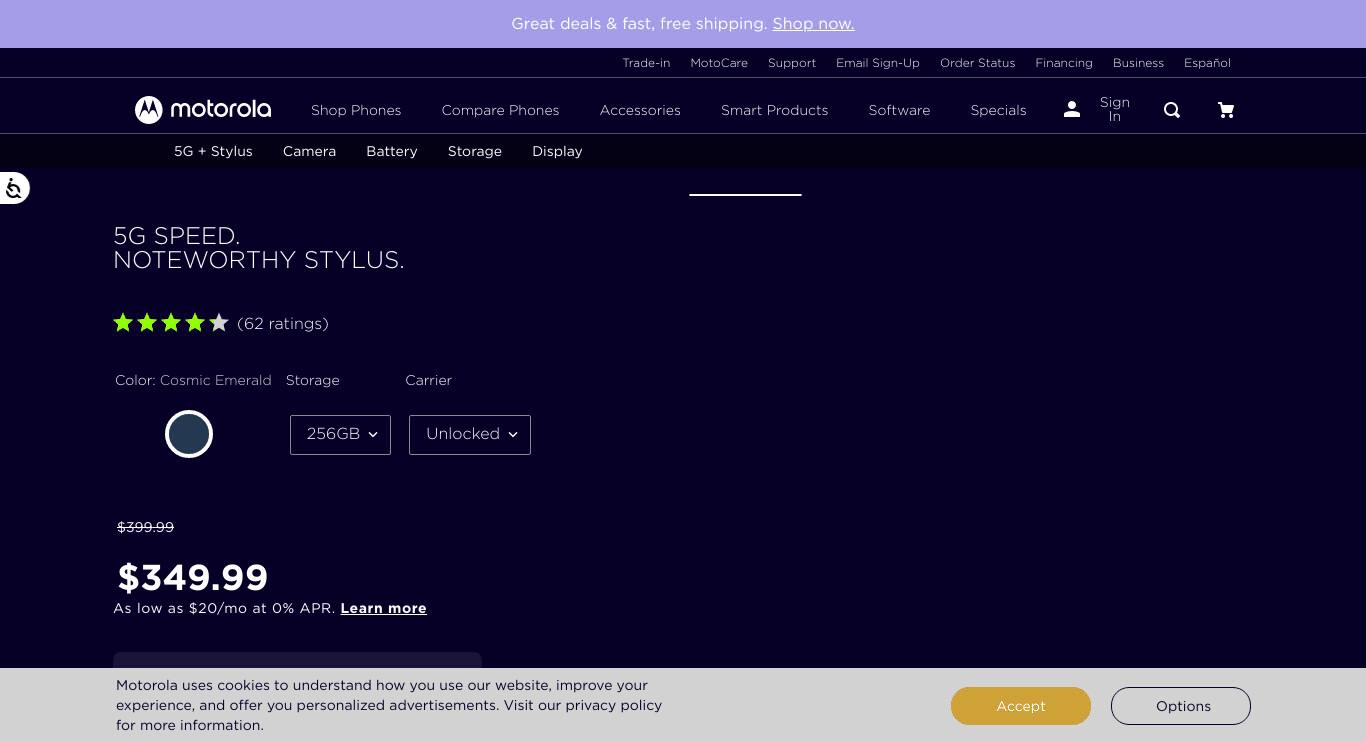
Task: Open the Smart Products menu
Action: pos(775,110)
